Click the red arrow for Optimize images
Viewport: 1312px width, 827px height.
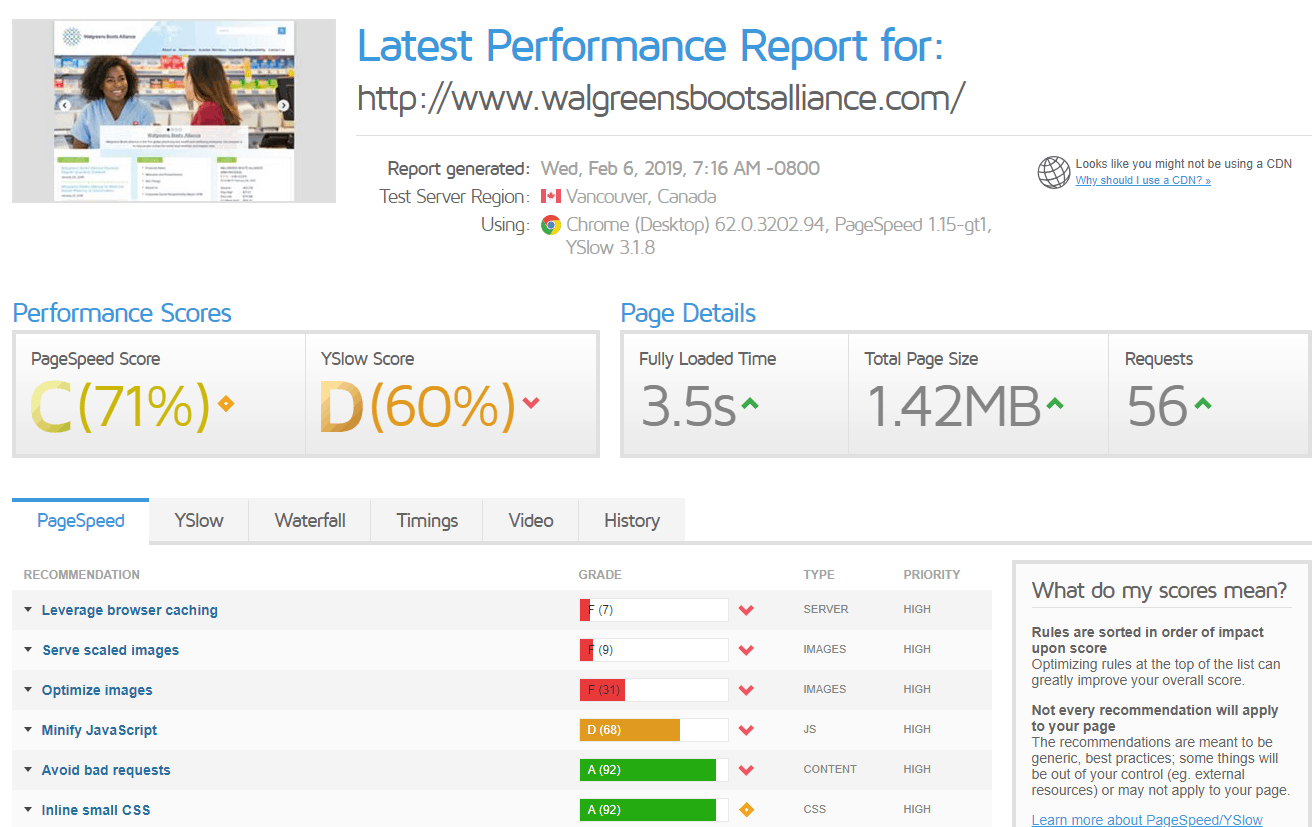tap(746, 690)
